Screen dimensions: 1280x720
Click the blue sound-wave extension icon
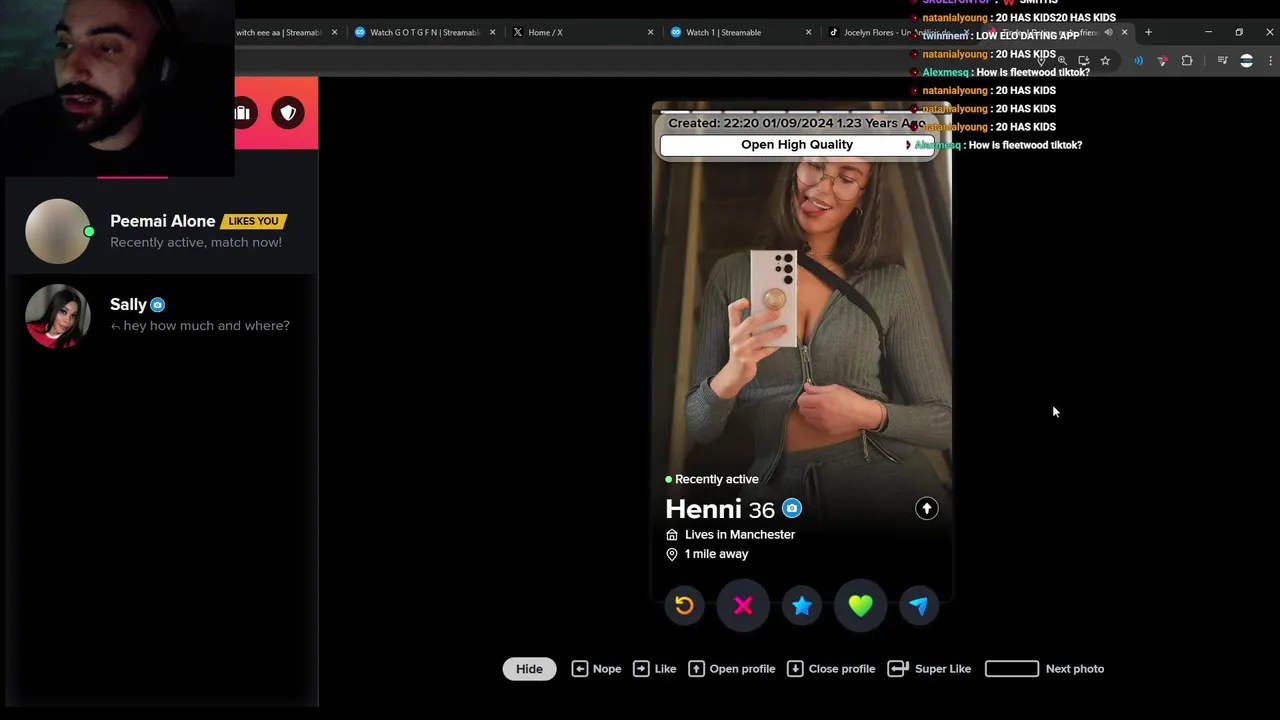pyautogui.click(x=1138, y=61)
